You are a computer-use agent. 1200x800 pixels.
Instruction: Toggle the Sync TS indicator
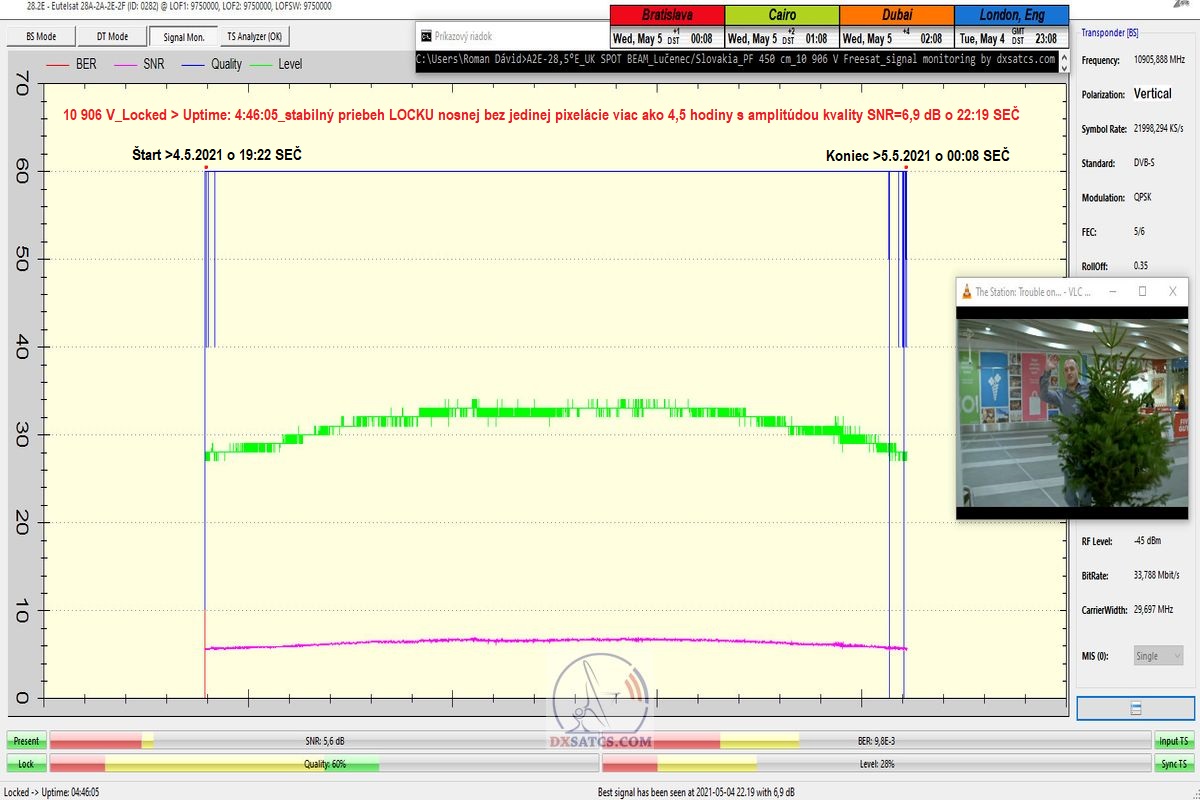pos(1173,764)
